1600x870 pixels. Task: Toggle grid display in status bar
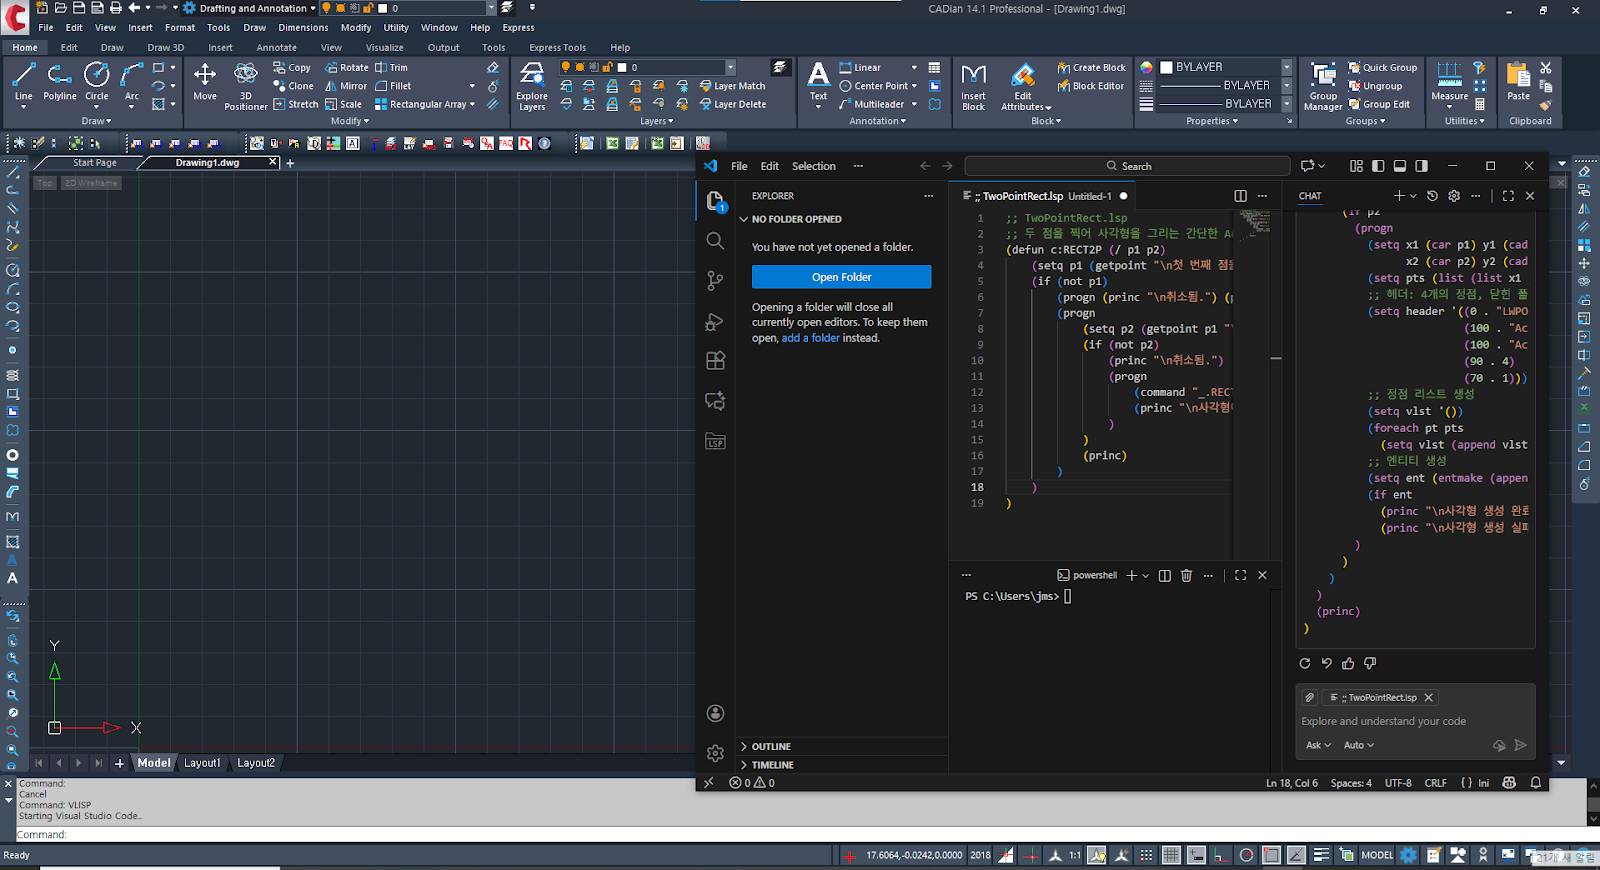point(1171,855)
